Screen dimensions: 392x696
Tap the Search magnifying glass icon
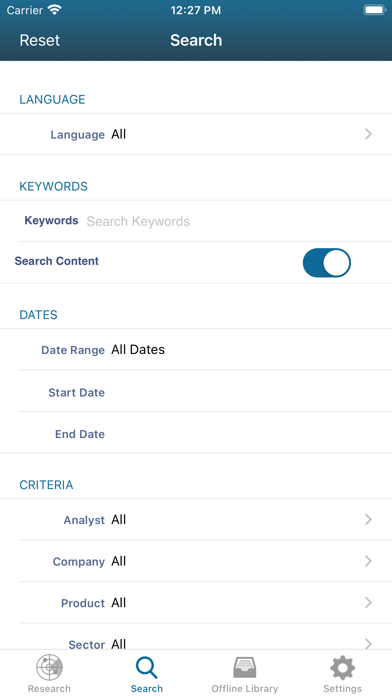tap(147, 668)
